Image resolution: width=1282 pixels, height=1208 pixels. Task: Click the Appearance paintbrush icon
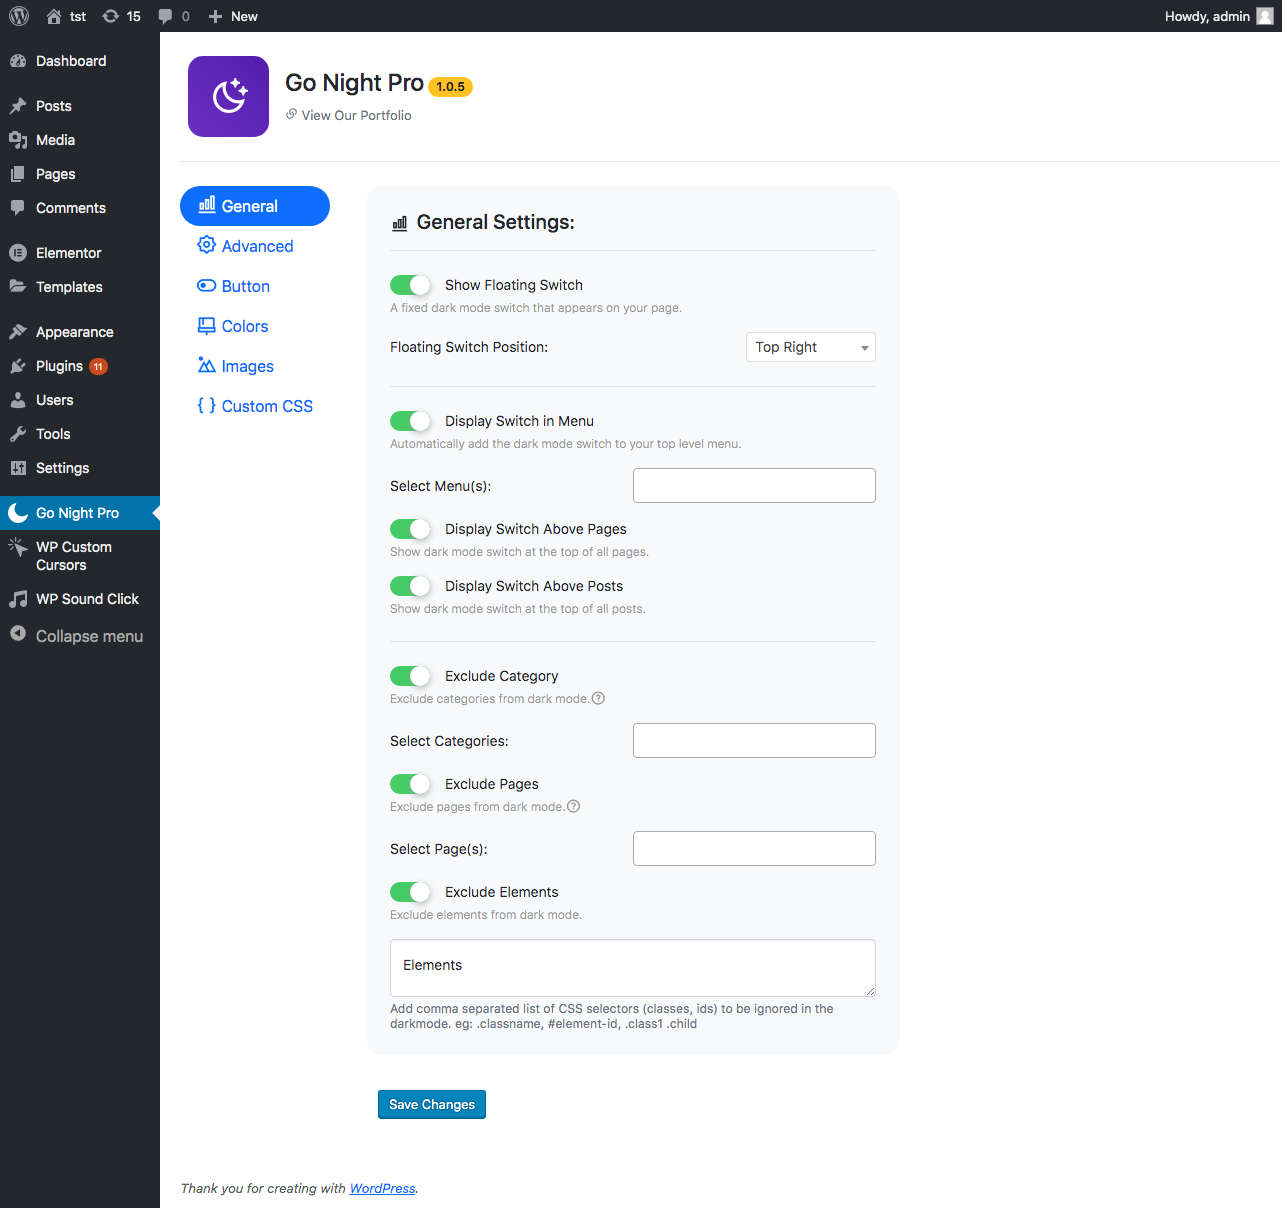click(18, 332)
